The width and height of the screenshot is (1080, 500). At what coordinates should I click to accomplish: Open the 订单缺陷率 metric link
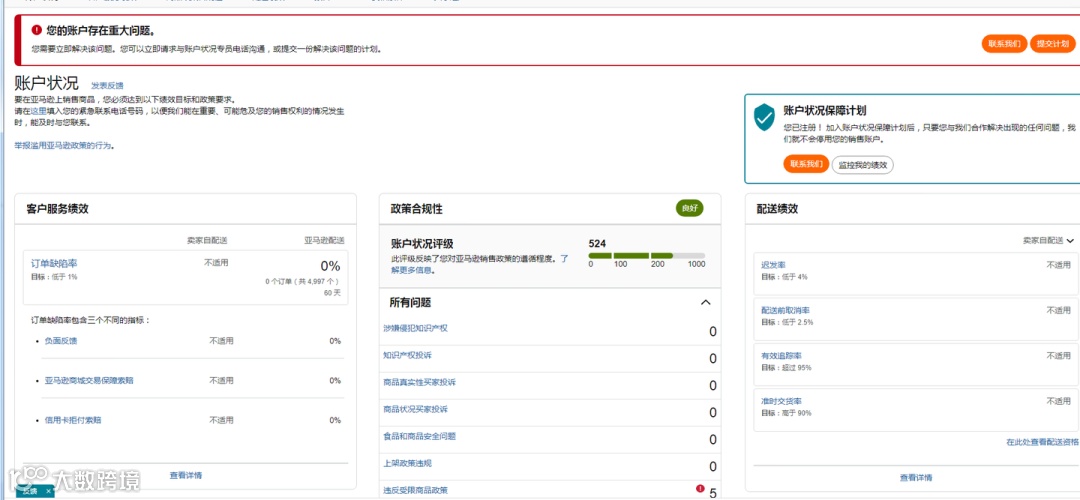pyautogui.click(x=54, y=263)
